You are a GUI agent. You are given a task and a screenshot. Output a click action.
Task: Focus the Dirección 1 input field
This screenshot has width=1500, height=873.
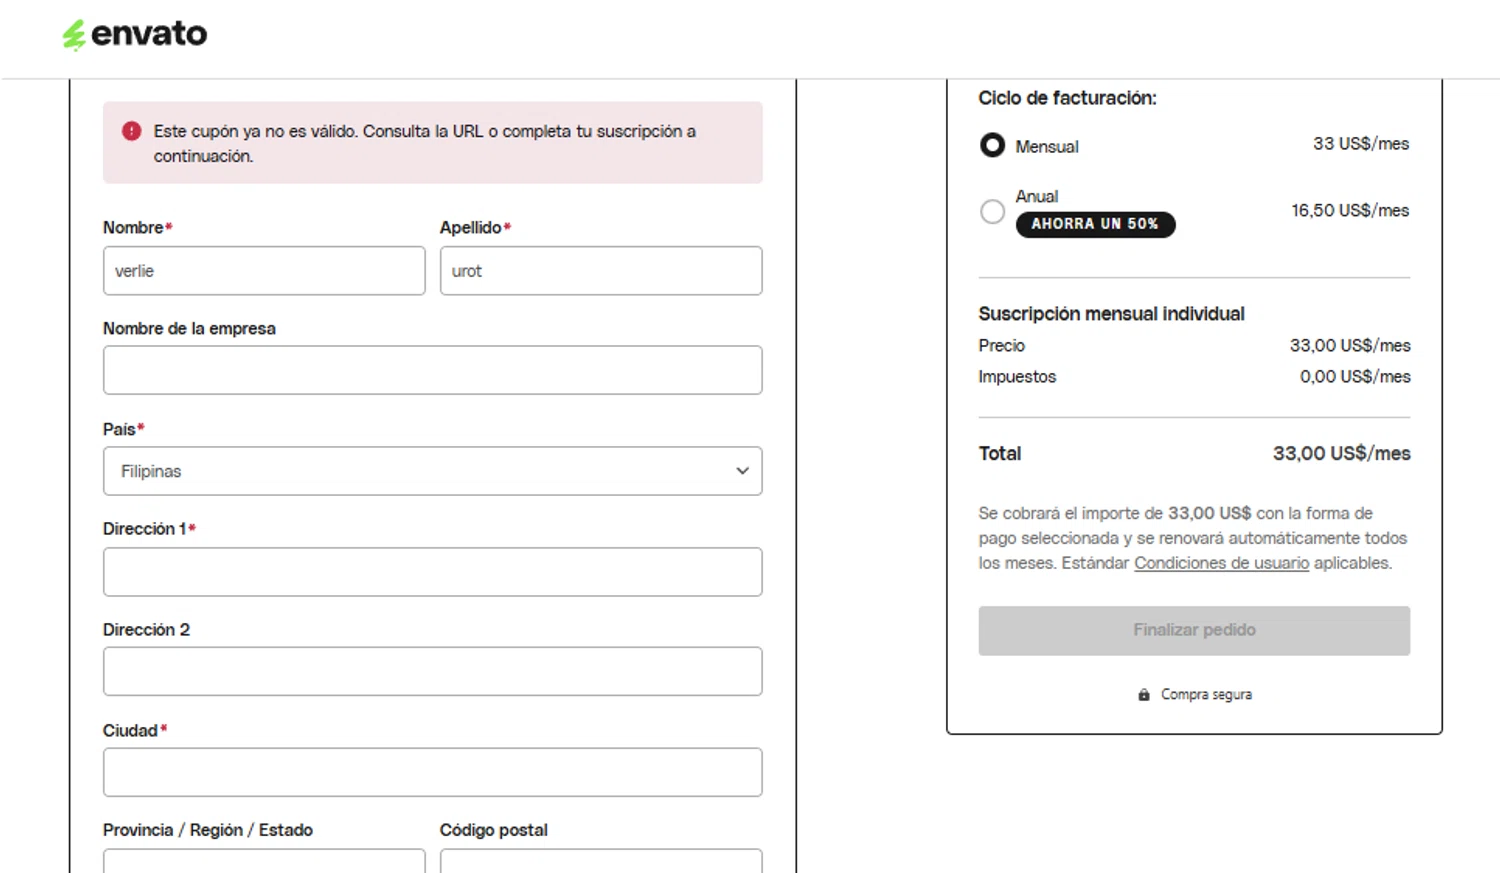pyautogui.click(x=432, y=572)
